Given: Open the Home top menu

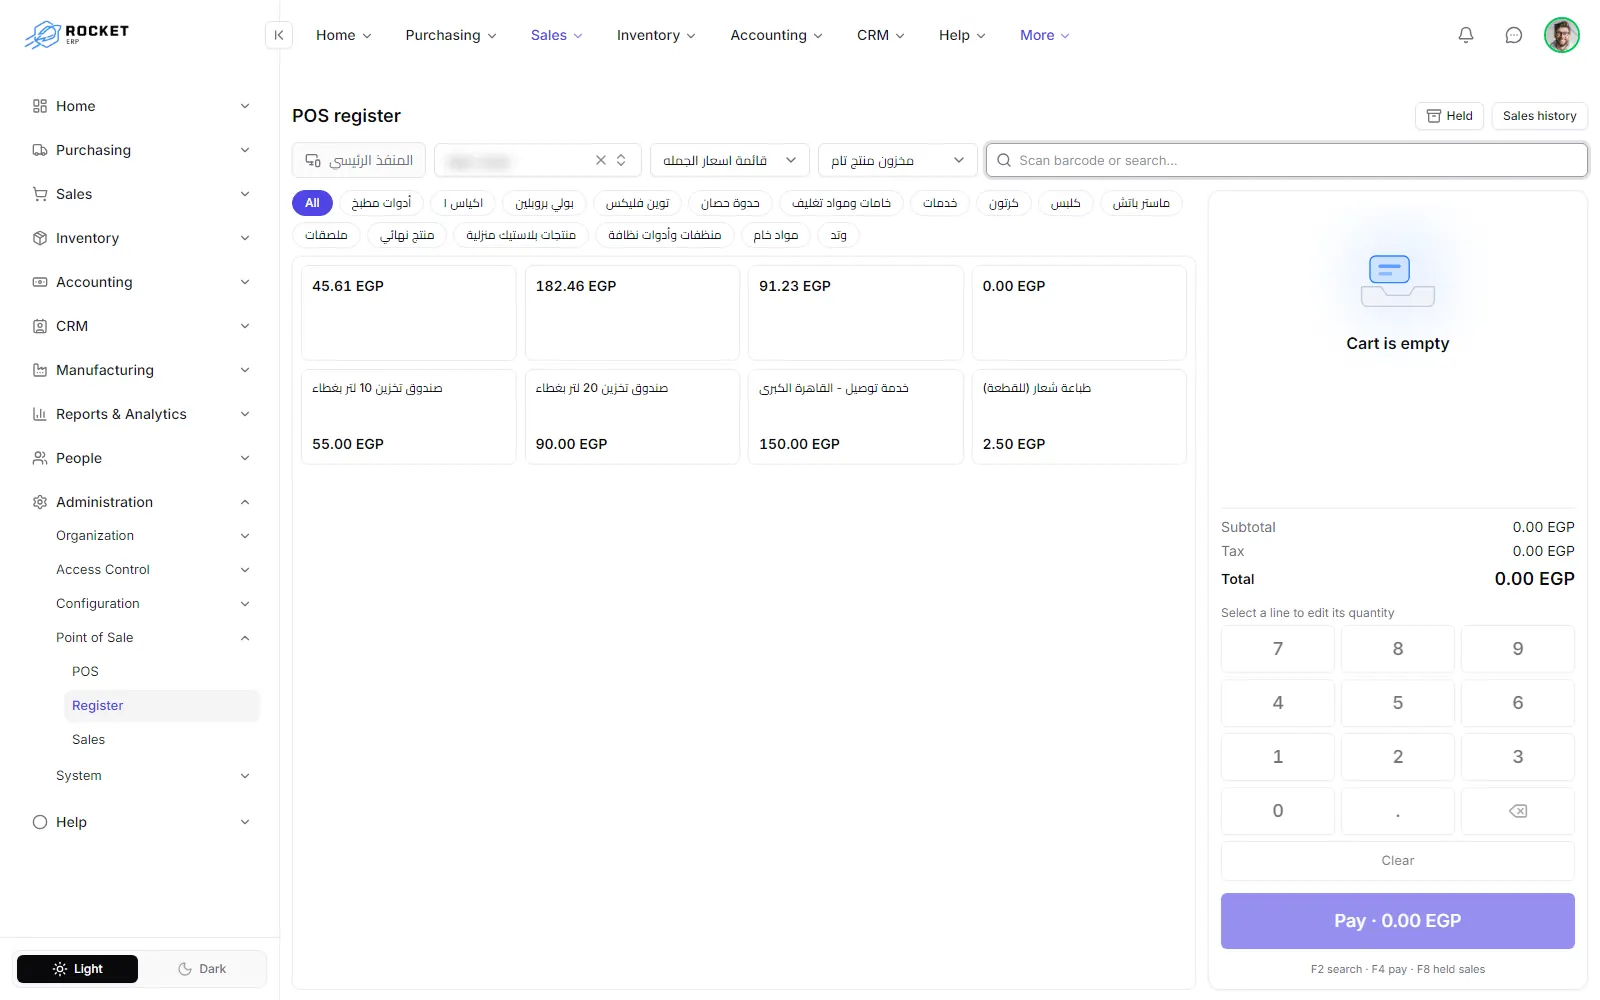Looking at the screenshot, I should tap(344, 35).
